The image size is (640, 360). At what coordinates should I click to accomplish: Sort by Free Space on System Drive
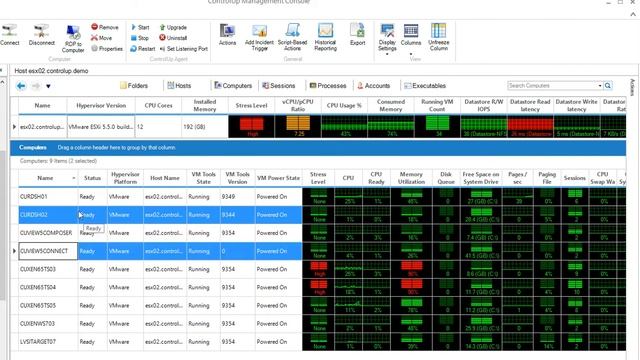tap(481, 178)
